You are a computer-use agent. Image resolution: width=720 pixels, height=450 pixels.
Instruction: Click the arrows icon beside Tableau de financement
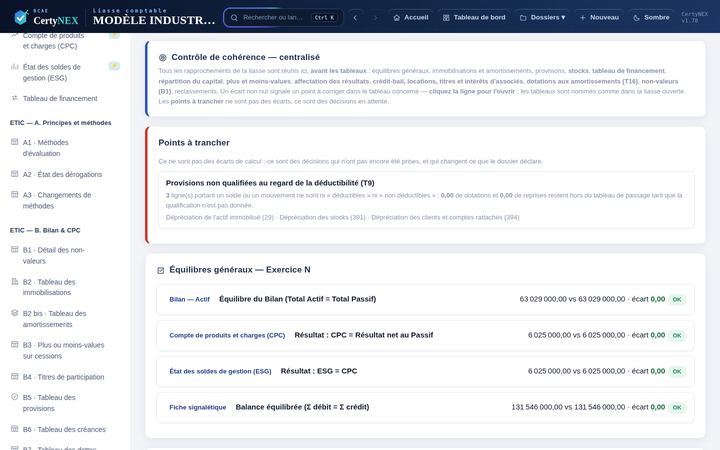15,98
